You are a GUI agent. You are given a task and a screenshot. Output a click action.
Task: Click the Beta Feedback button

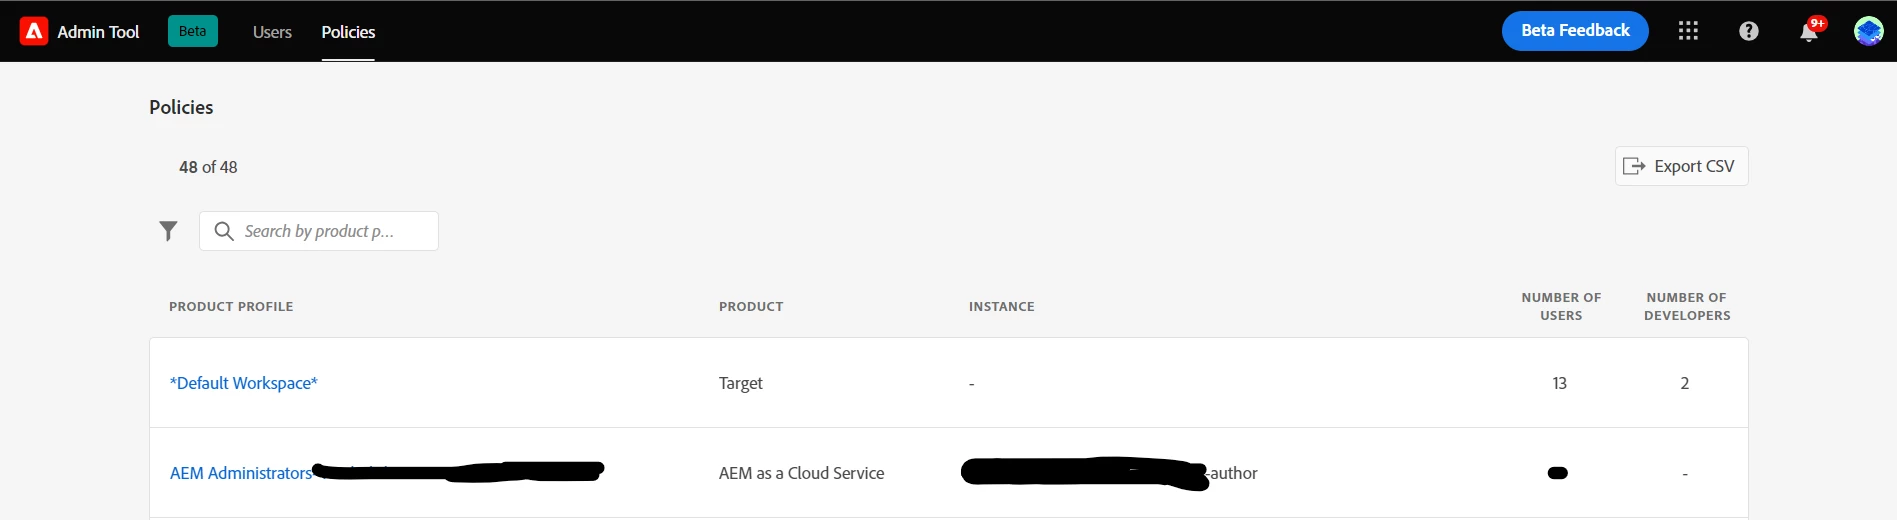point(1575,31)
